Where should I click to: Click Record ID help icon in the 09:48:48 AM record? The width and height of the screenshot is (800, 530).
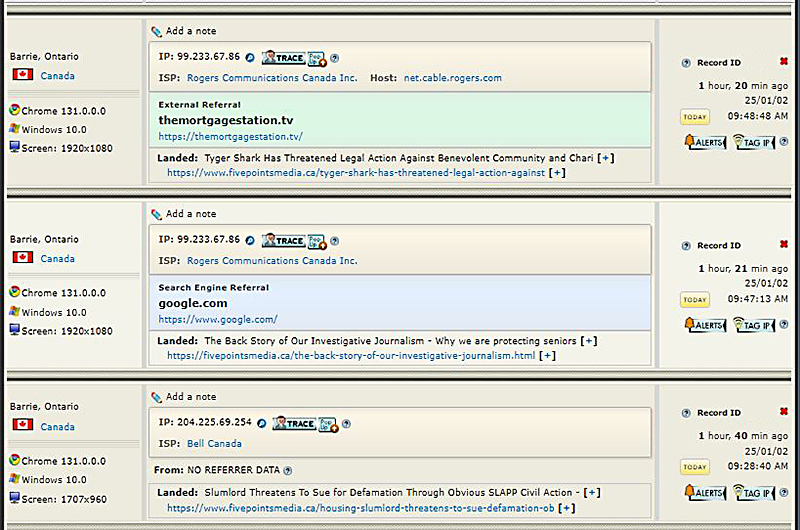pyautogui.click(x=686, y=63)
